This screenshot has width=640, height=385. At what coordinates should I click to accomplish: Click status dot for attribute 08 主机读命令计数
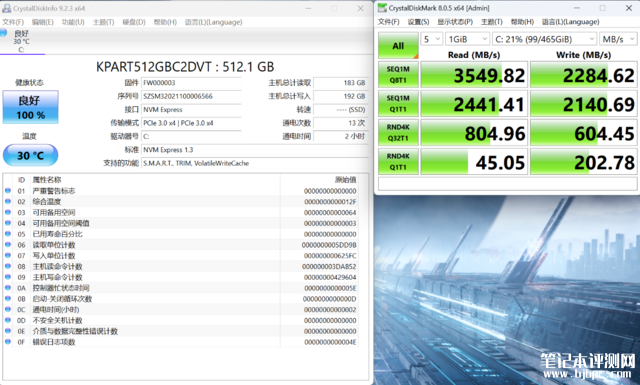tap(8, 266)
